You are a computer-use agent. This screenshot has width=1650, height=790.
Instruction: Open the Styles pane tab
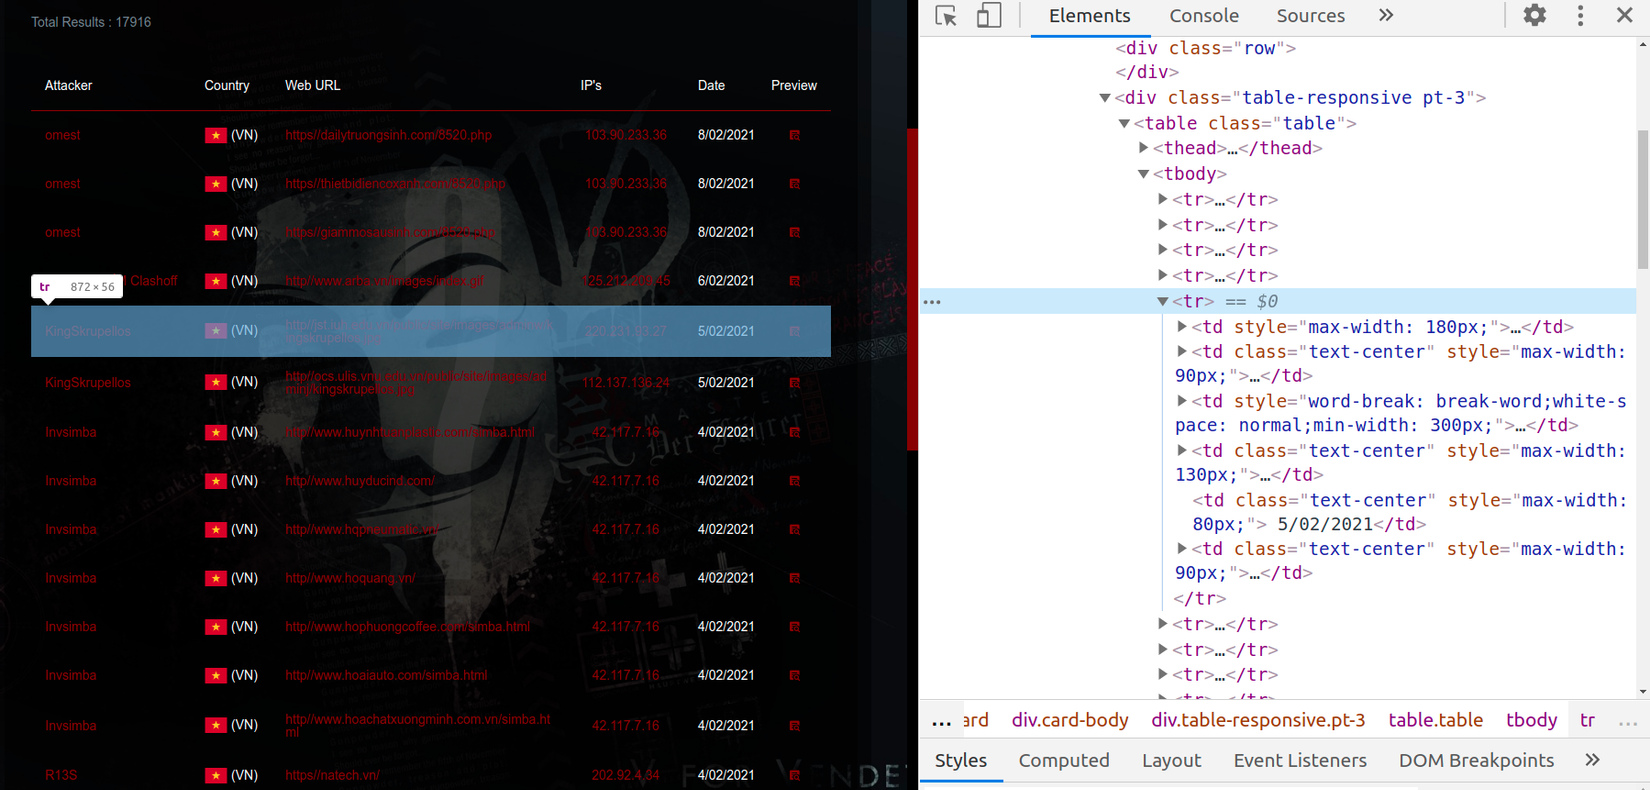(961, 761)
